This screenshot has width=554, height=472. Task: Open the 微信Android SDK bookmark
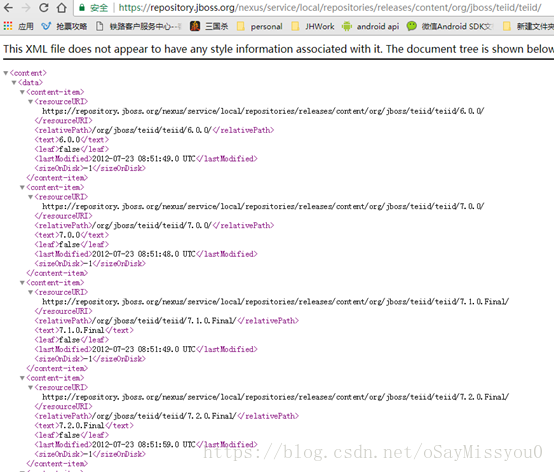click(x=449, y=26)
